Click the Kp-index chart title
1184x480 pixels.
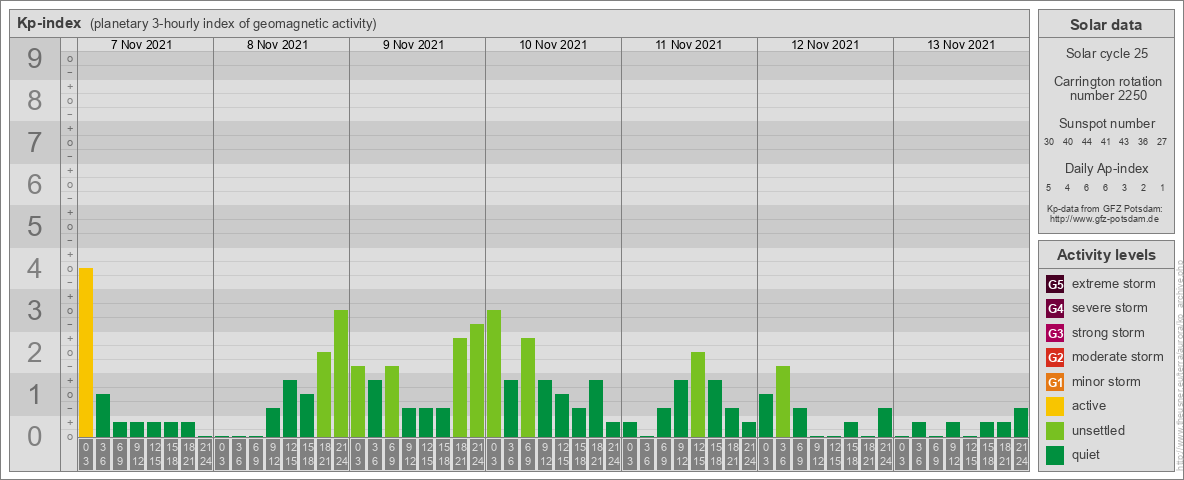49,23
